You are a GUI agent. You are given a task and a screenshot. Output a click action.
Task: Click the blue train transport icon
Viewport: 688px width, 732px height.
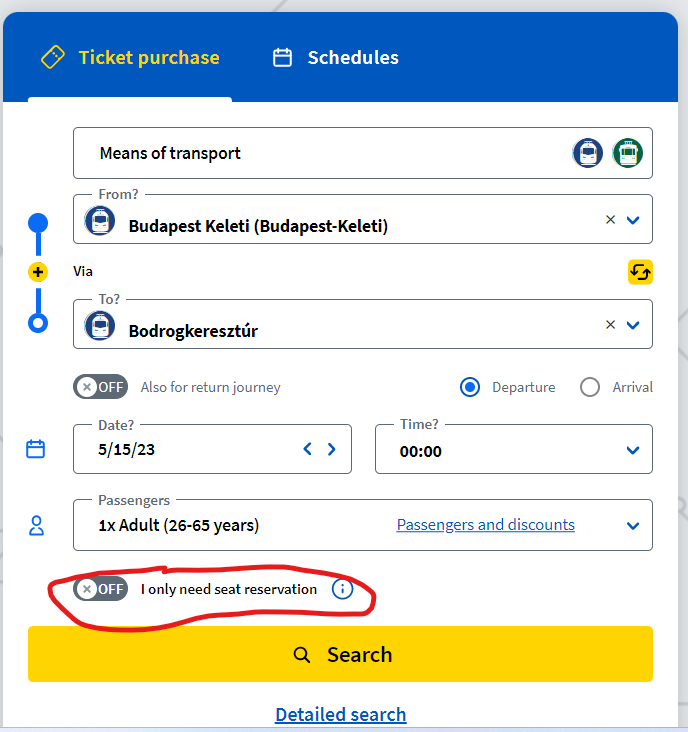(x=587, y=153)
